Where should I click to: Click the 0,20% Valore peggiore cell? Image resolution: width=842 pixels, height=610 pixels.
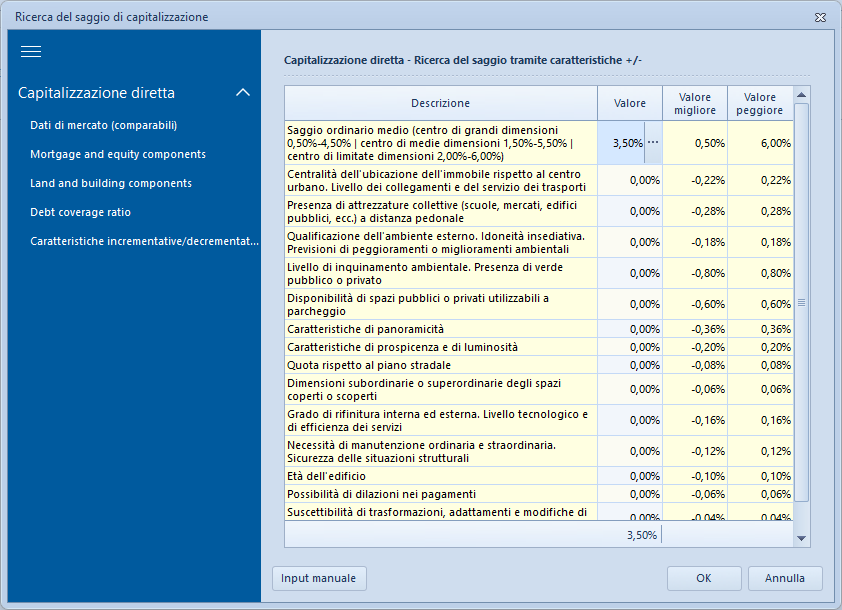[760, 347]
